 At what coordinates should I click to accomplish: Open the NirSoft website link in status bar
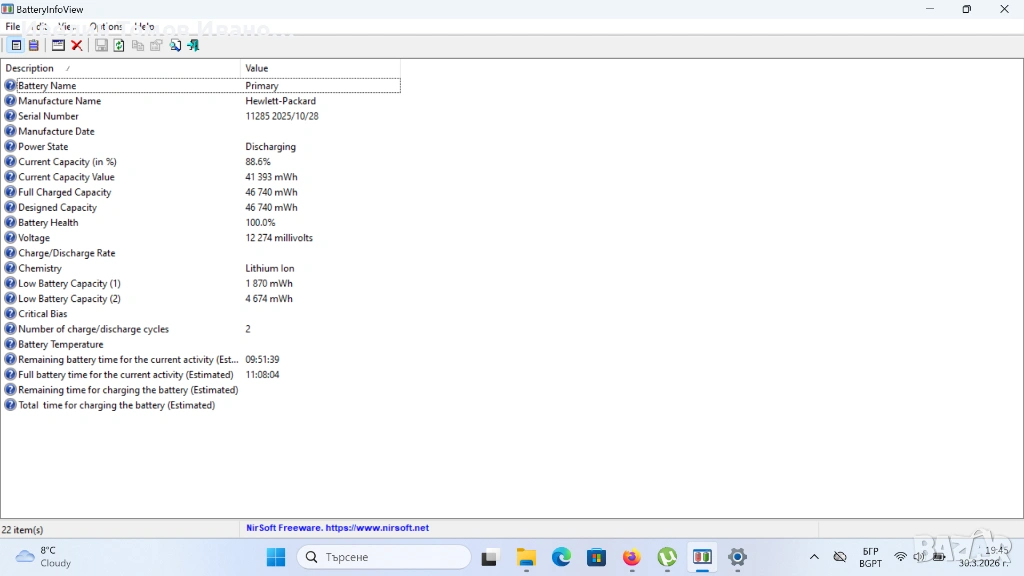(338, 528)
